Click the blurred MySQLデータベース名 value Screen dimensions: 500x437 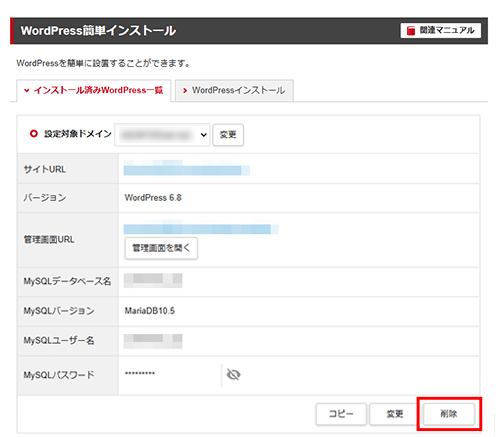153,281
